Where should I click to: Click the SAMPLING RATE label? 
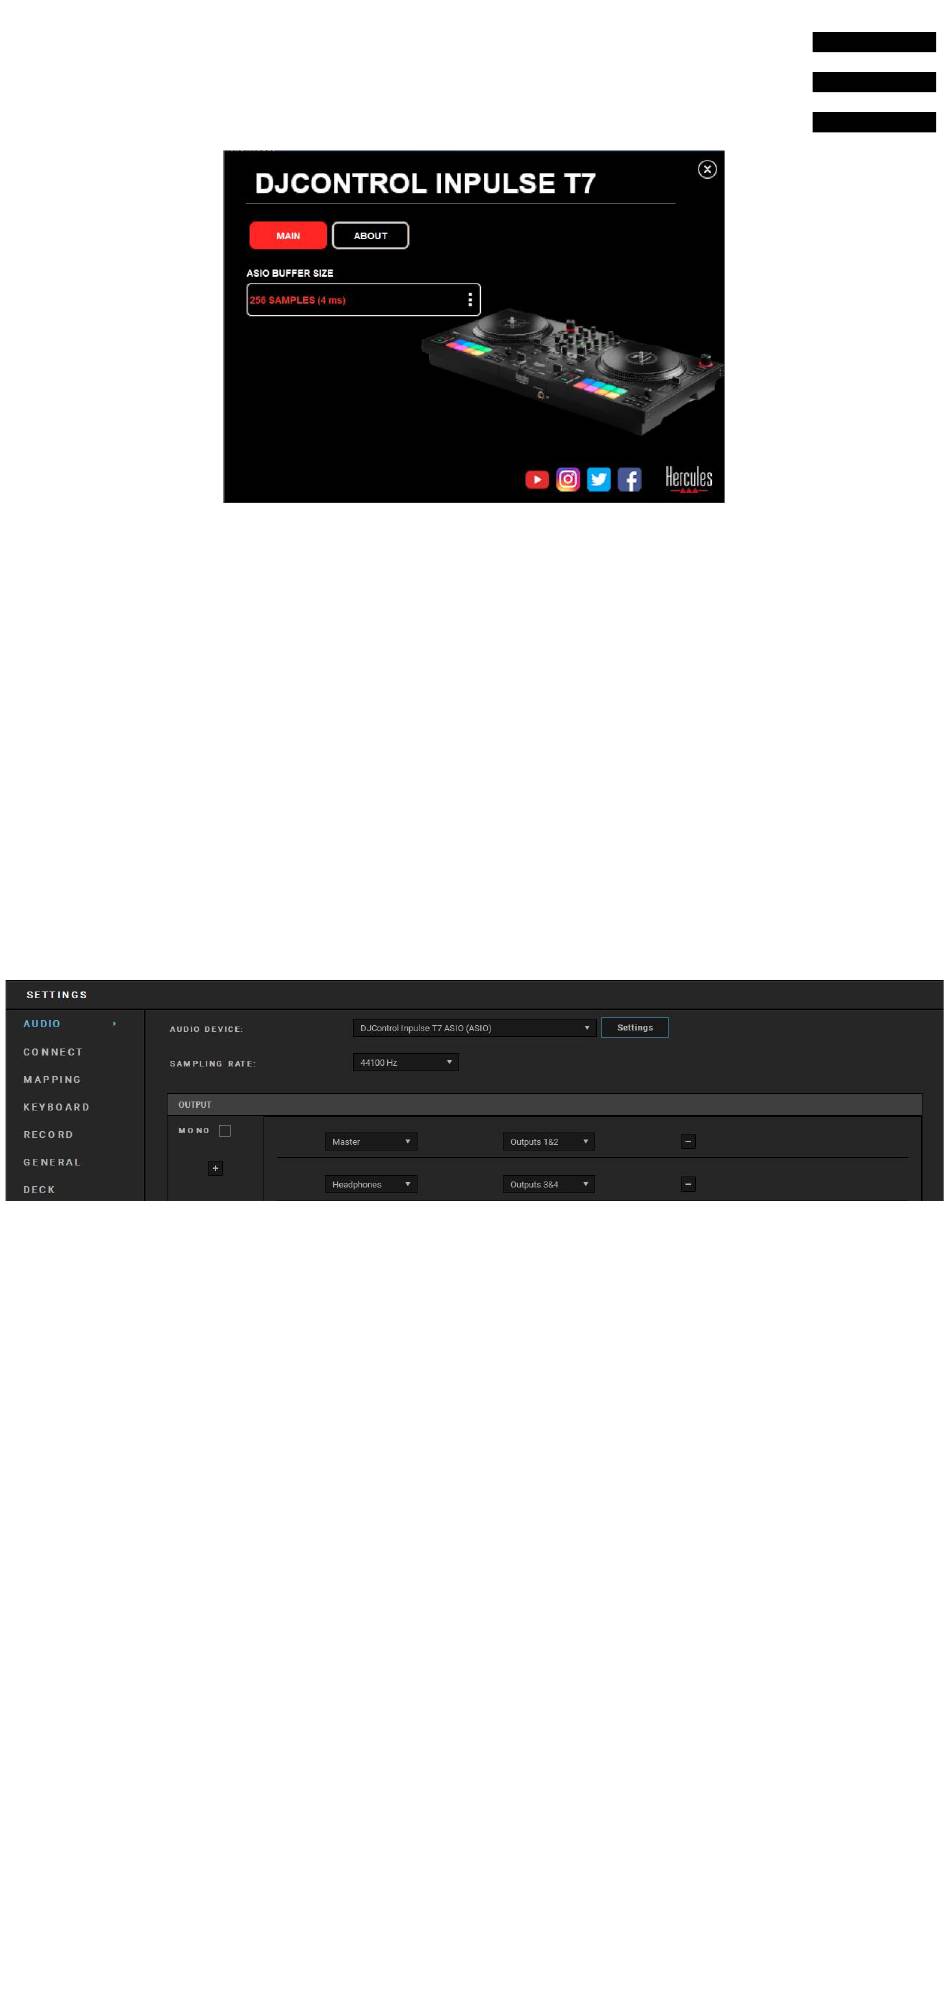click(x=213, y=1064)
